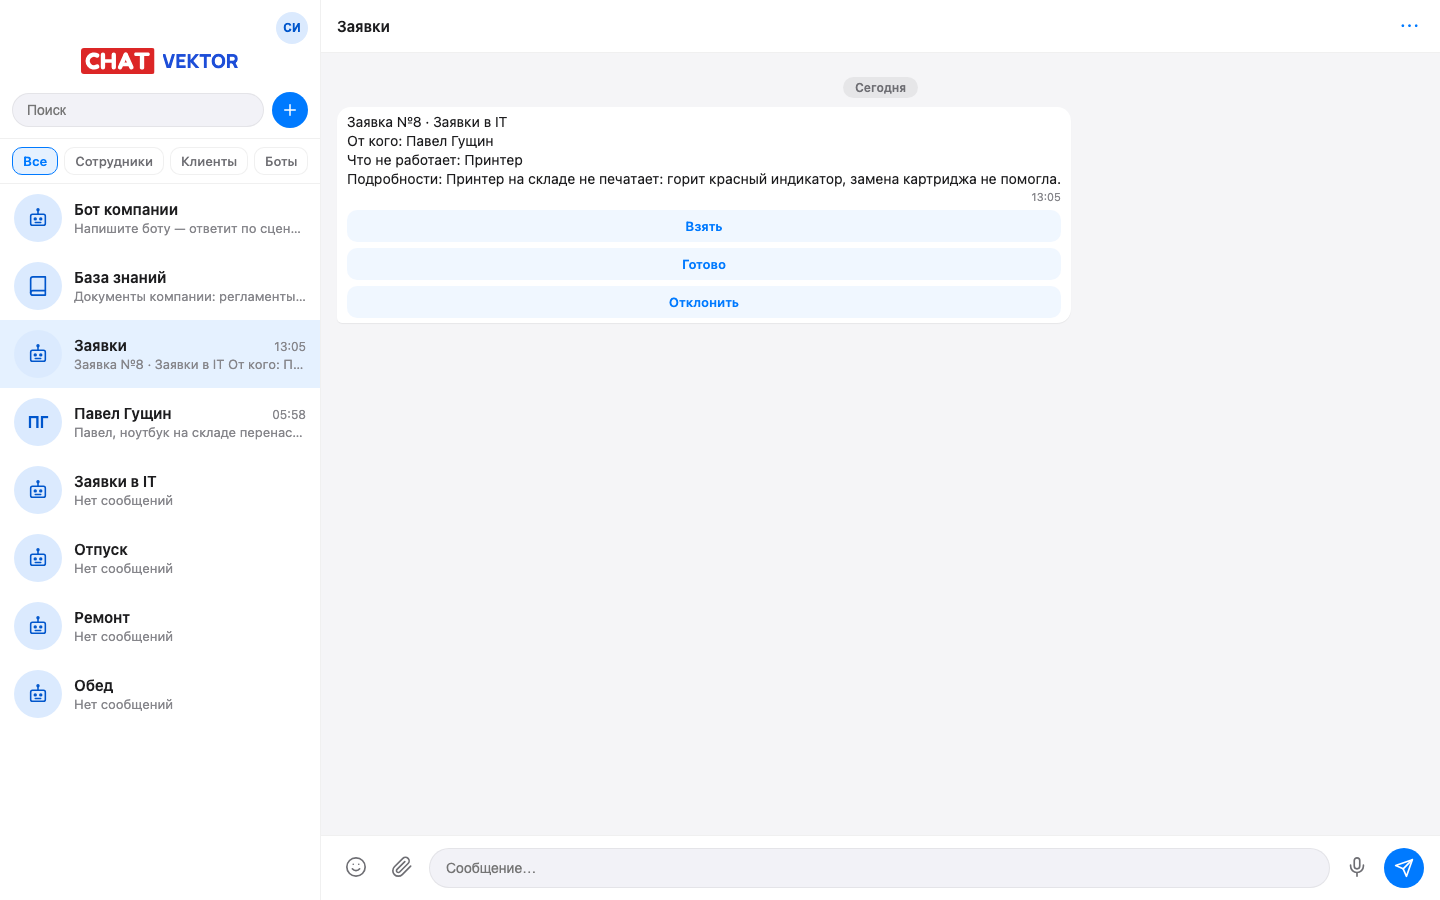Open the Бот компании robot icon chat
Image resolution: width=1440 pixels, height=900 pixels.
point(38,218)
